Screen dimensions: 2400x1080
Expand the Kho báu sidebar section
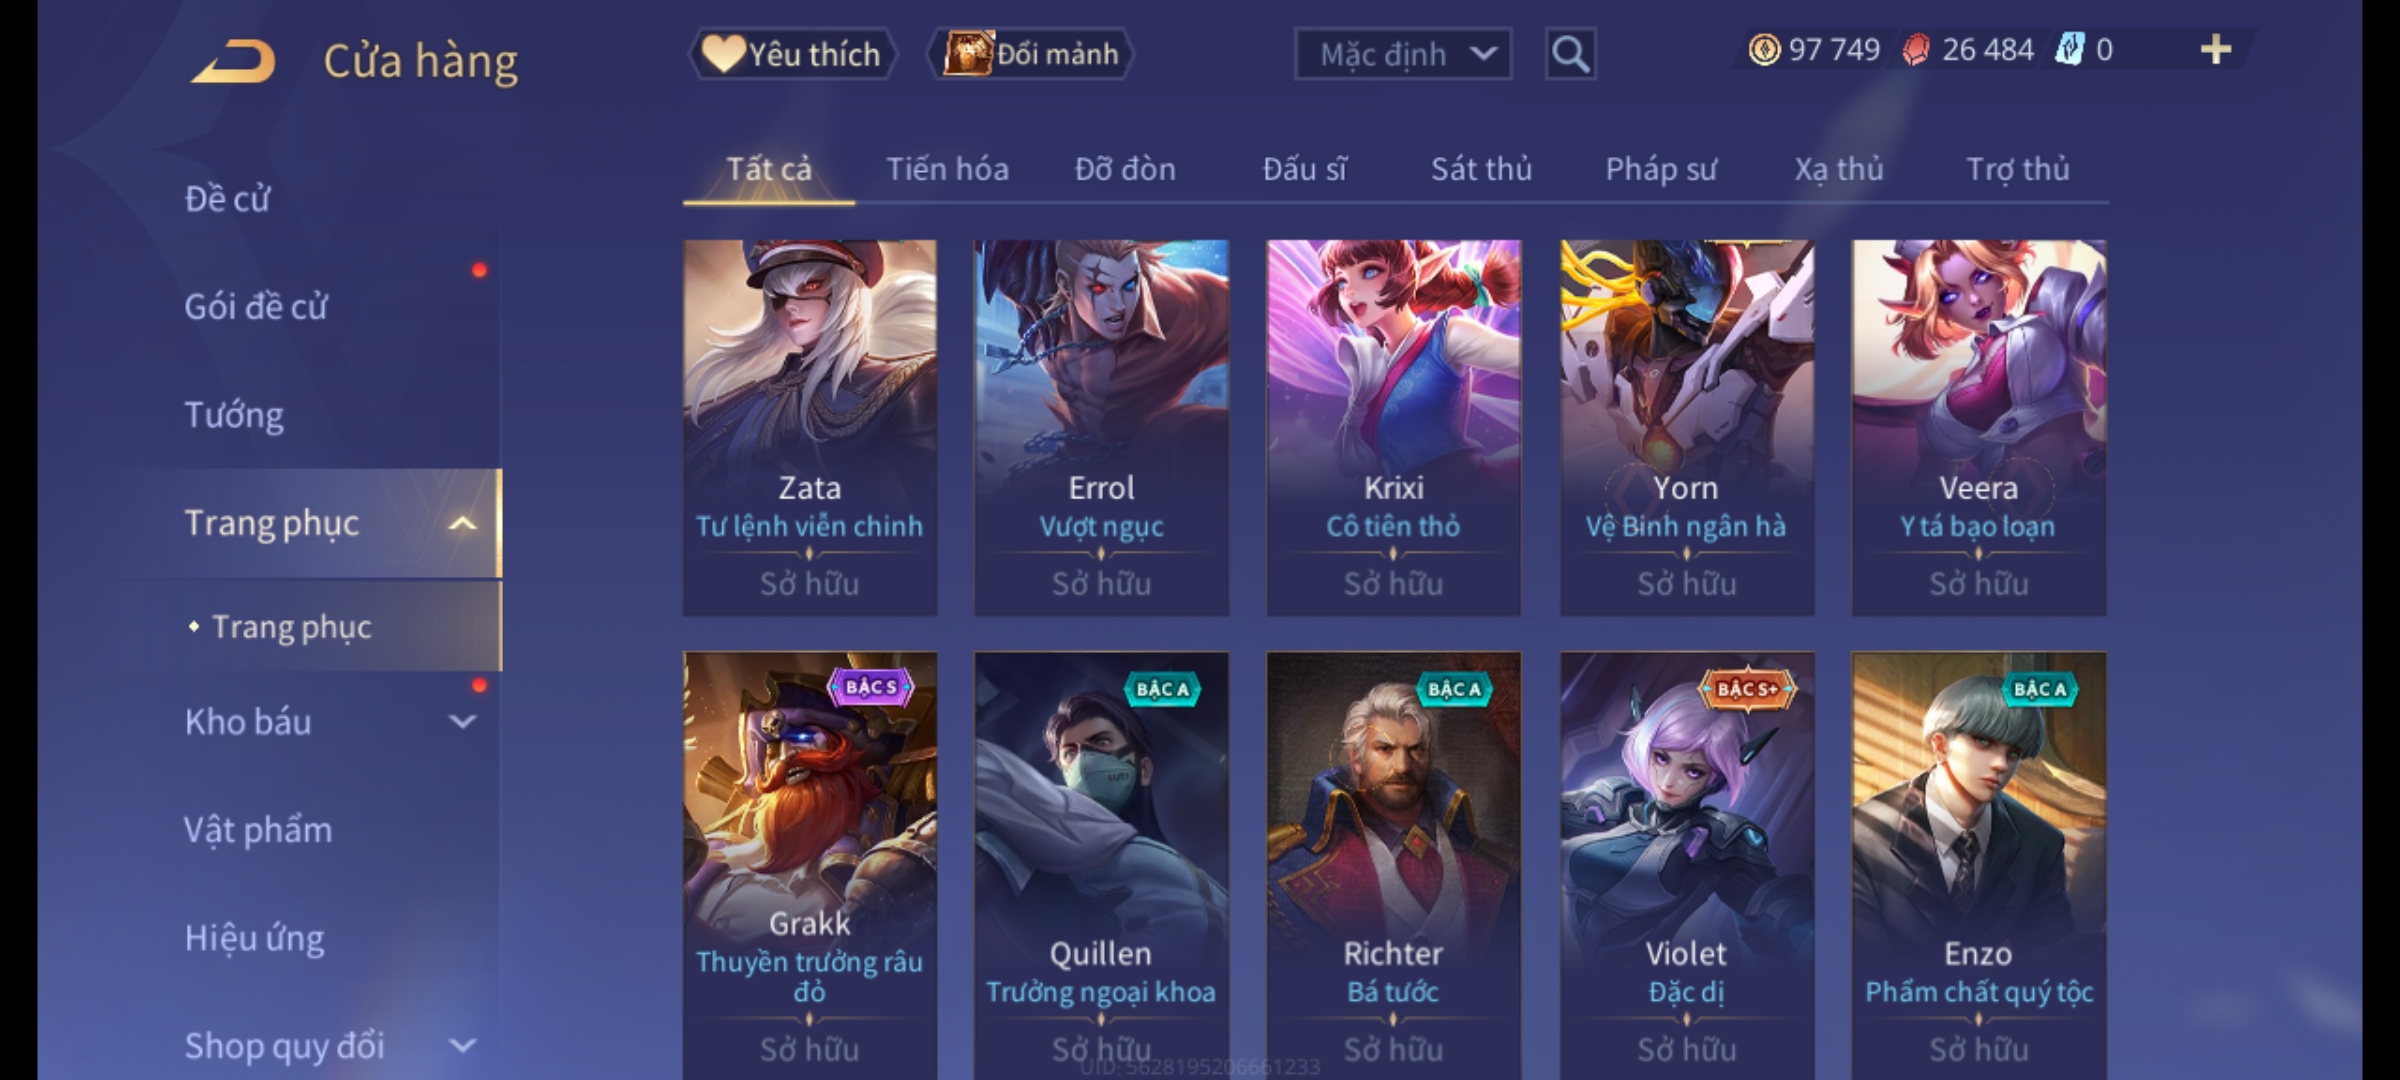pos(462,722)
